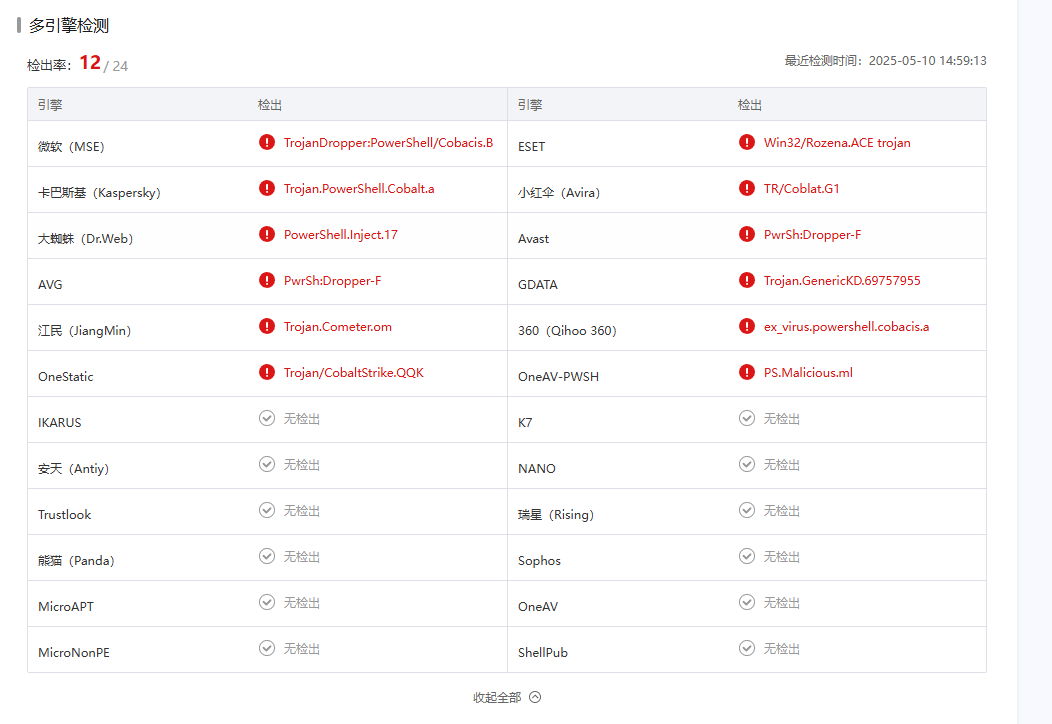Click the alert icon in the AVG row
The width and height of the screenshot is (1052, 724).
coord(267,280)
